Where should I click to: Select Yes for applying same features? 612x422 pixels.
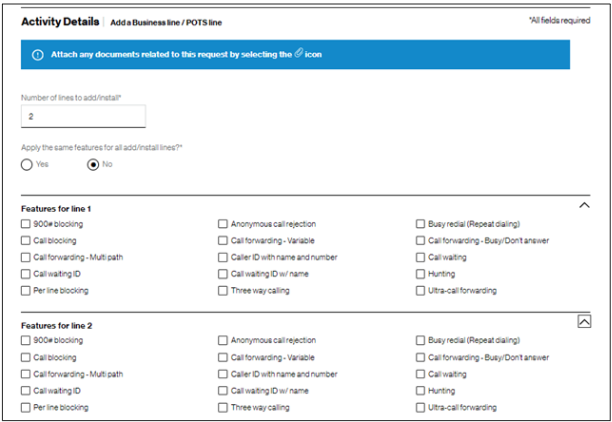point(27,164)
